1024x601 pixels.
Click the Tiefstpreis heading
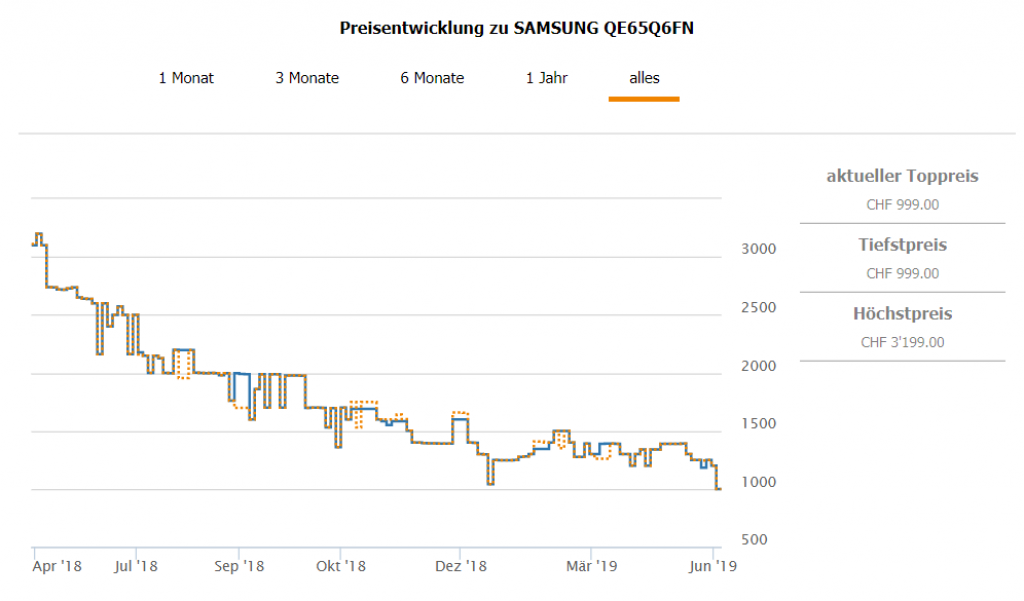(x=902, y=245)
